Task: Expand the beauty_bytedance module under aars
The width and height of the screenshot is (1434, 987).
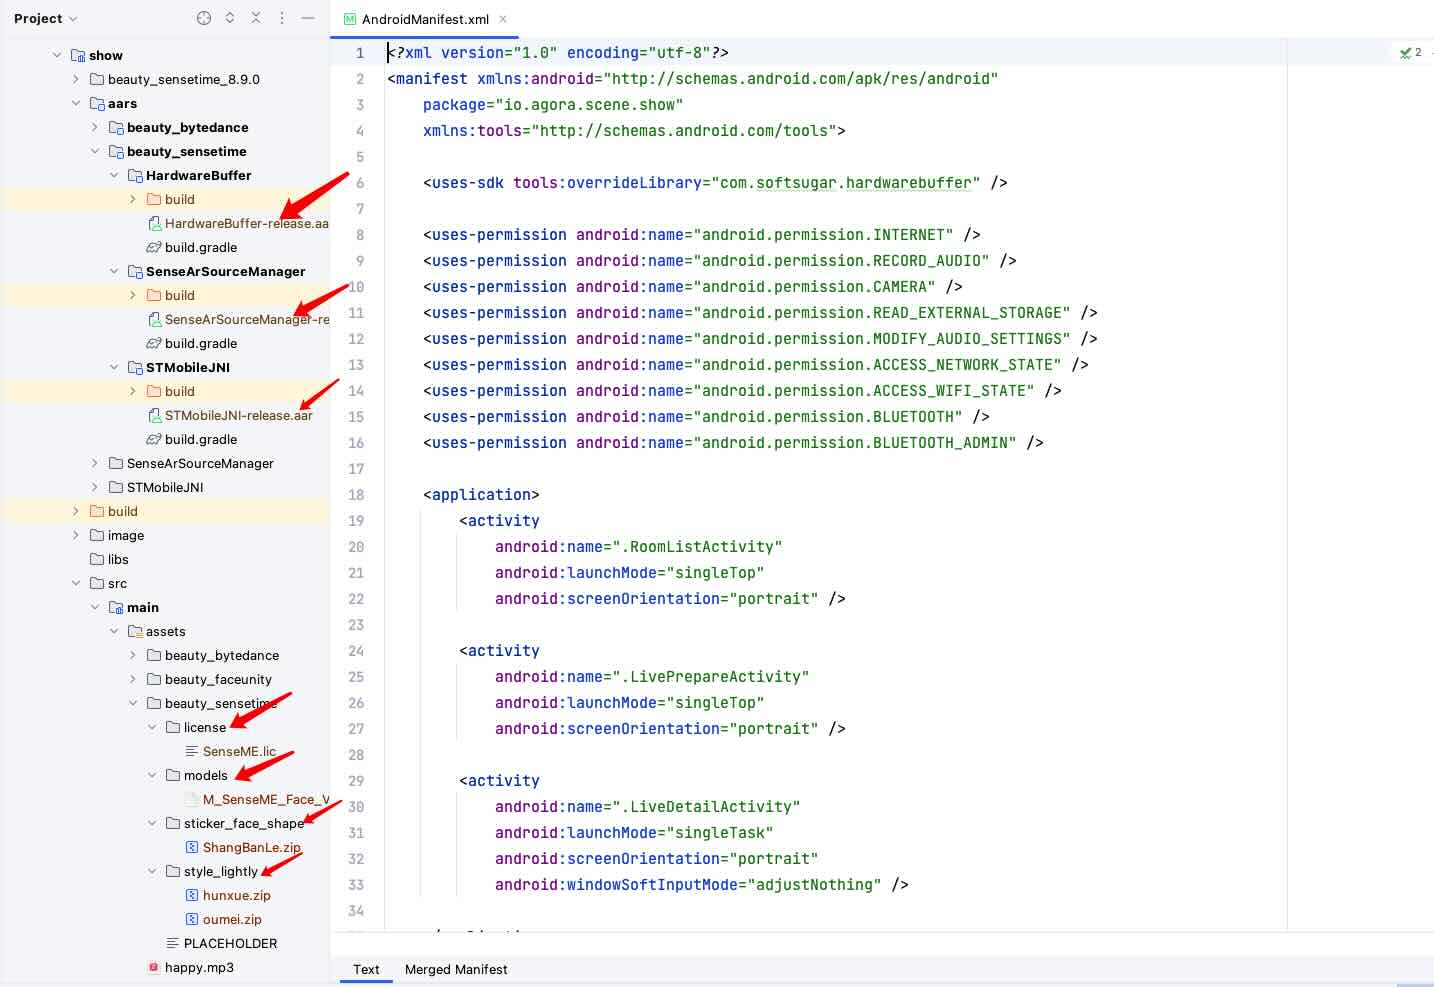Action: coord(95,127)
